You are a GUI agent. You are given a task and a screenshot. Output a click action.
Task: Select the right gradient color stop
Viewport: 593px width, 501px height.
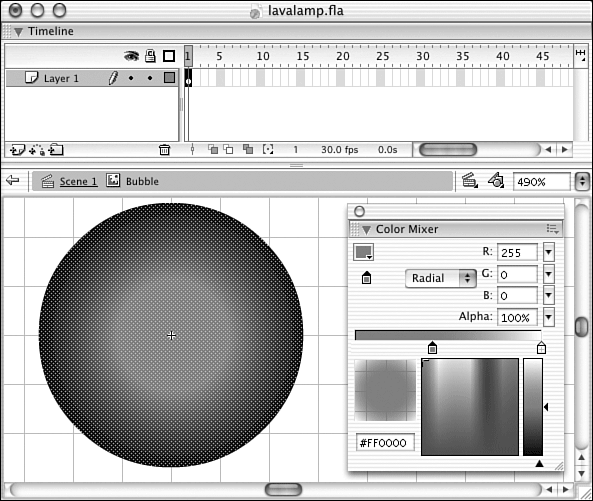pyautogui.click(x=541, y=347)
